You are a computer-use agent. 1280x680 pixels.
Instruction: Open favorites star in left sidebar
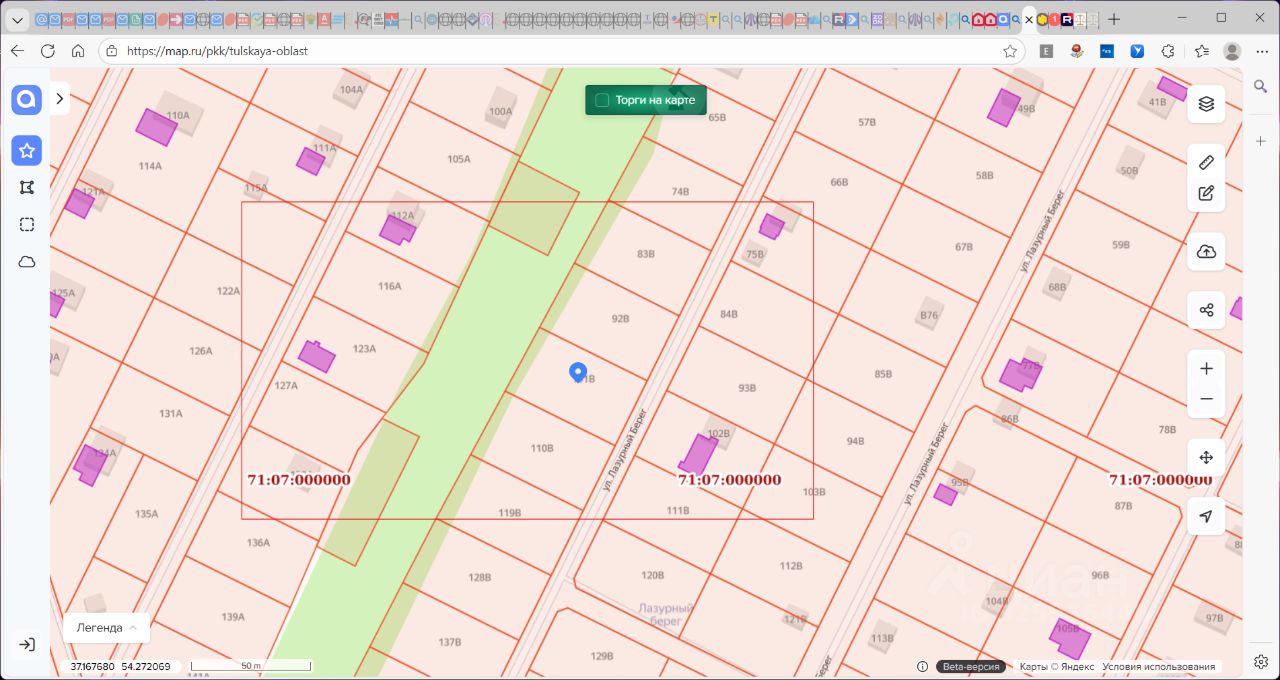[x=27, y=151]
